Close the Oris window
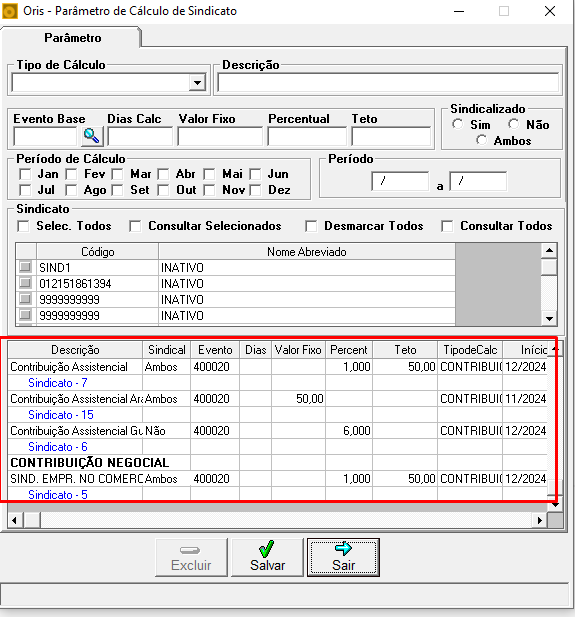 pos(550,11)
